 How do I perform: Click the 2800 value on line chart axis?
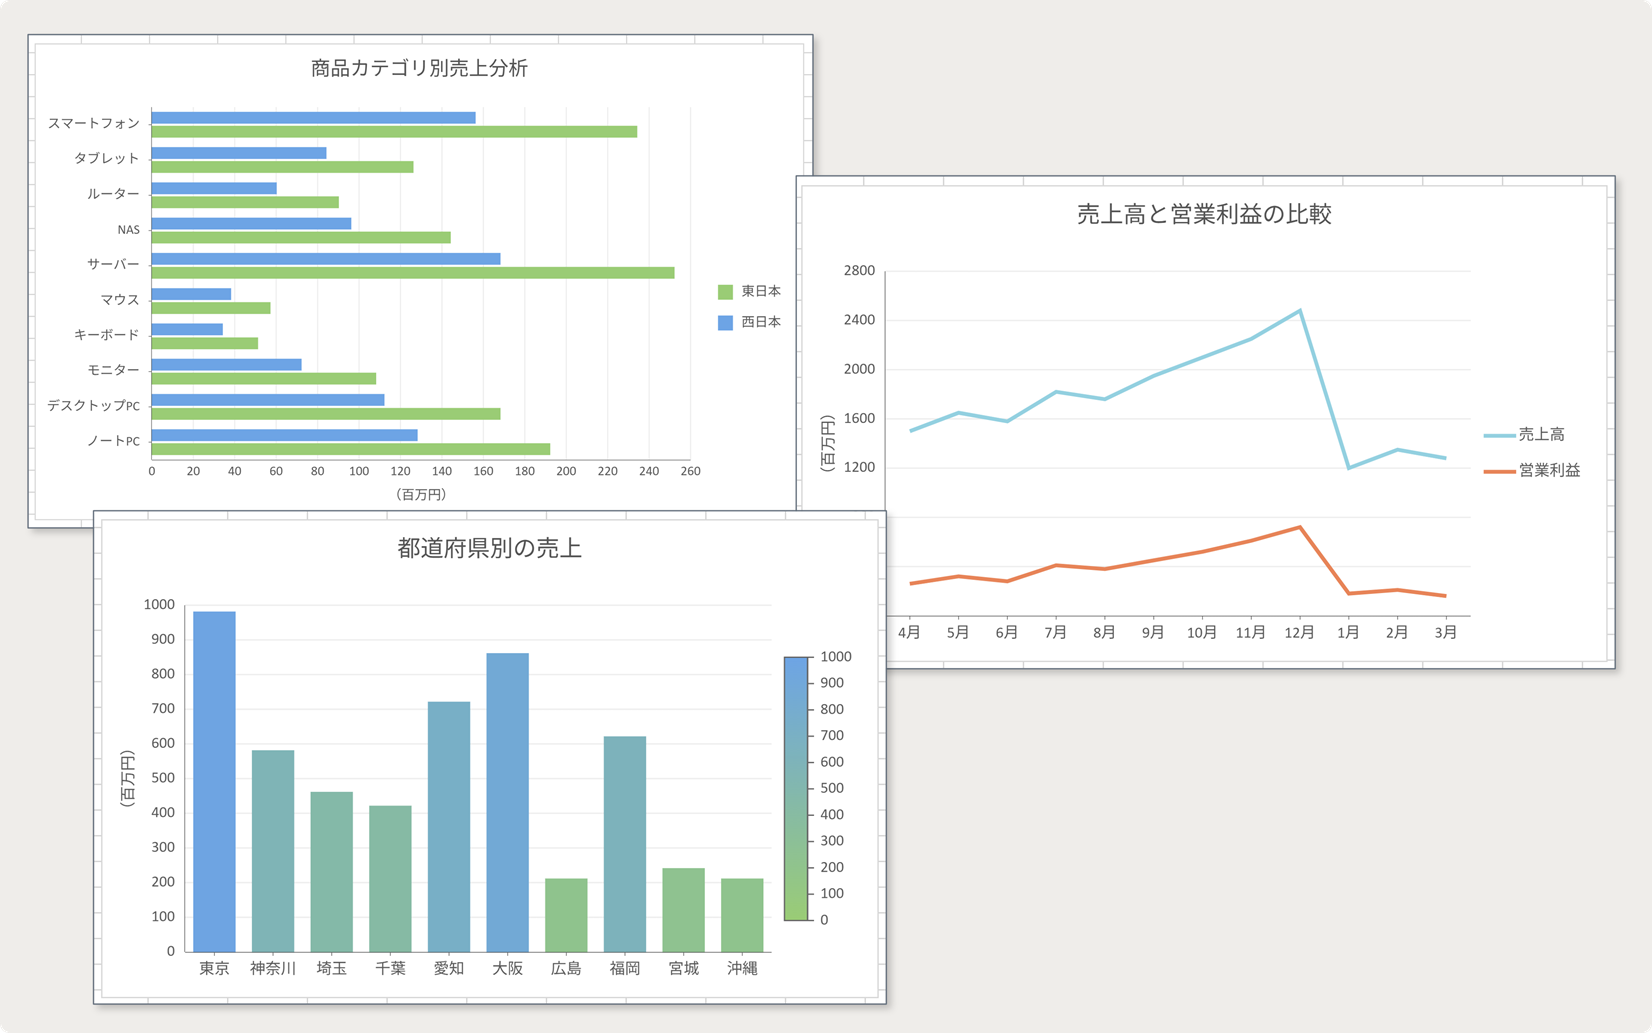click(859, 271)
